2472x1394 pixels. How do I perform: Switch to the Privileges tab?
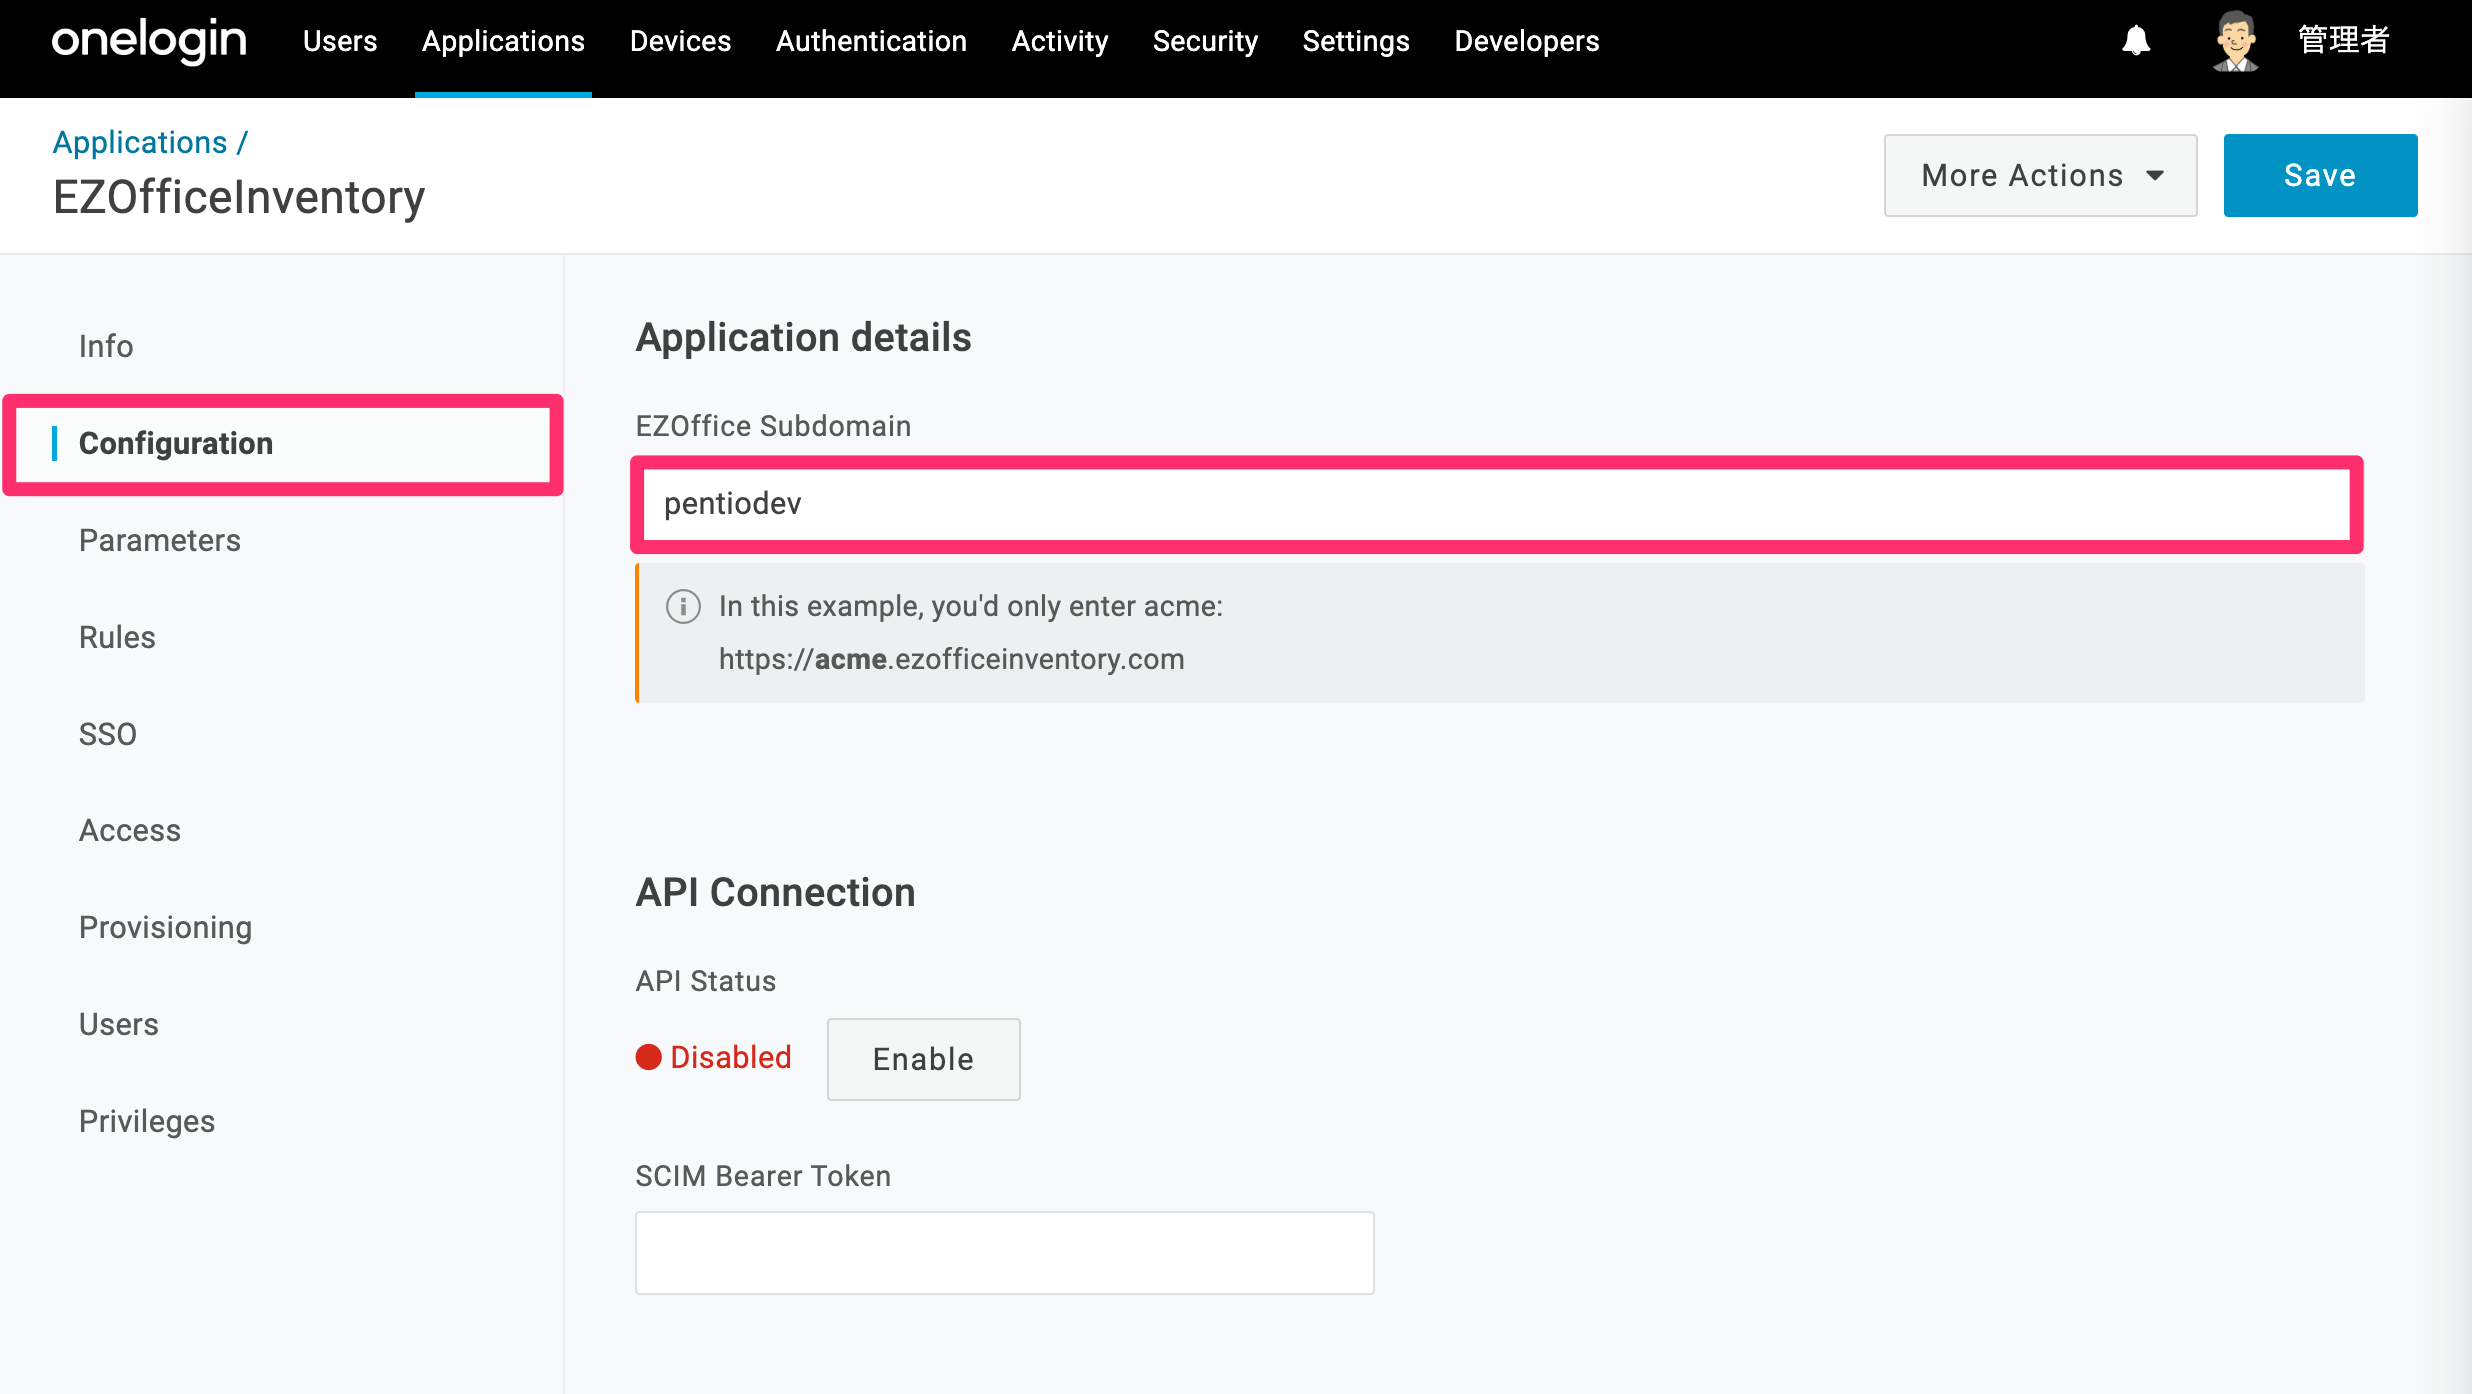coord(147,1121)
